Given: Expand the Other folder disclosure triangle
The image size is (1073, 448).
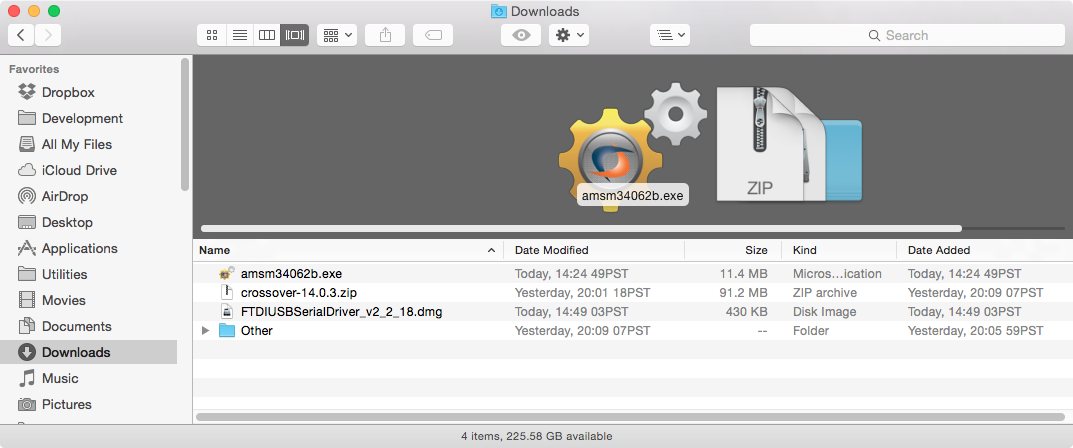Looking at the screenshot, I should 205,331.
